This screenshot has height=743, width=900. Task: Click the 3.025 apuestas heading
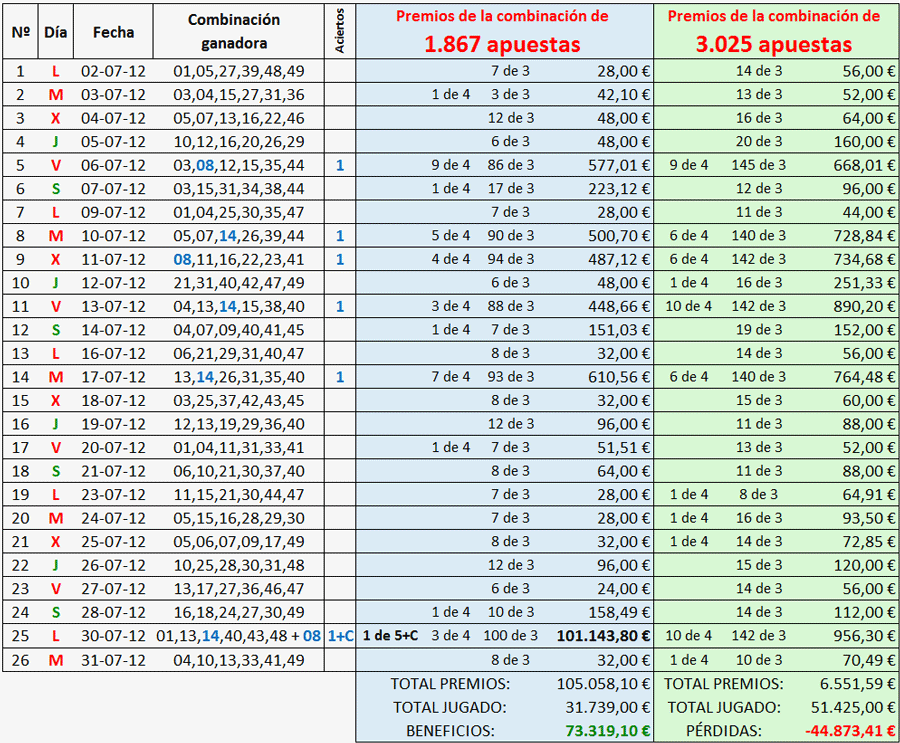775,45
